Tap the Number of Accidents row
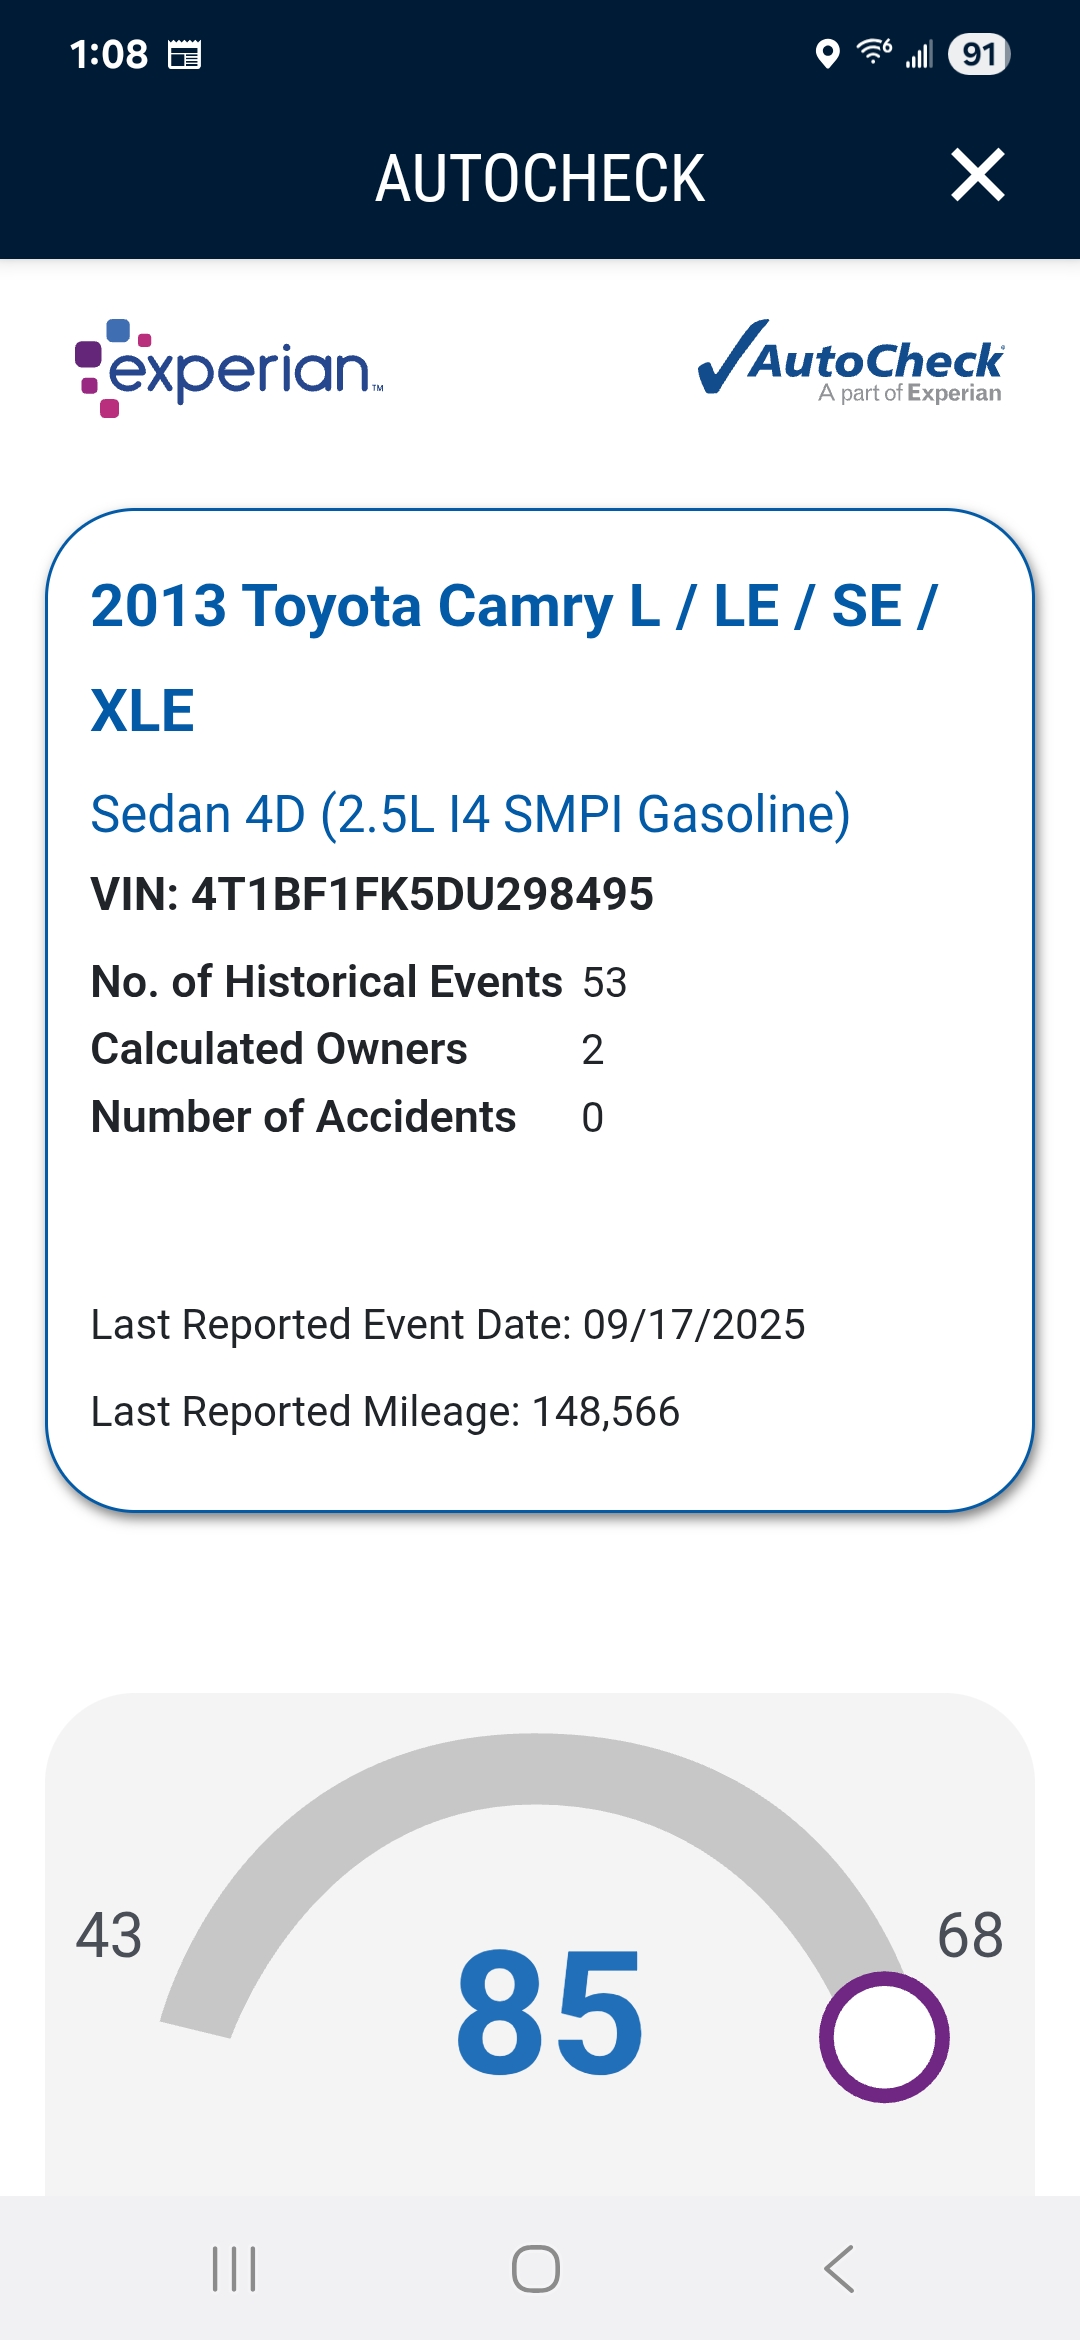This screenshot has height=2340, width=1080. [347, 1117]
